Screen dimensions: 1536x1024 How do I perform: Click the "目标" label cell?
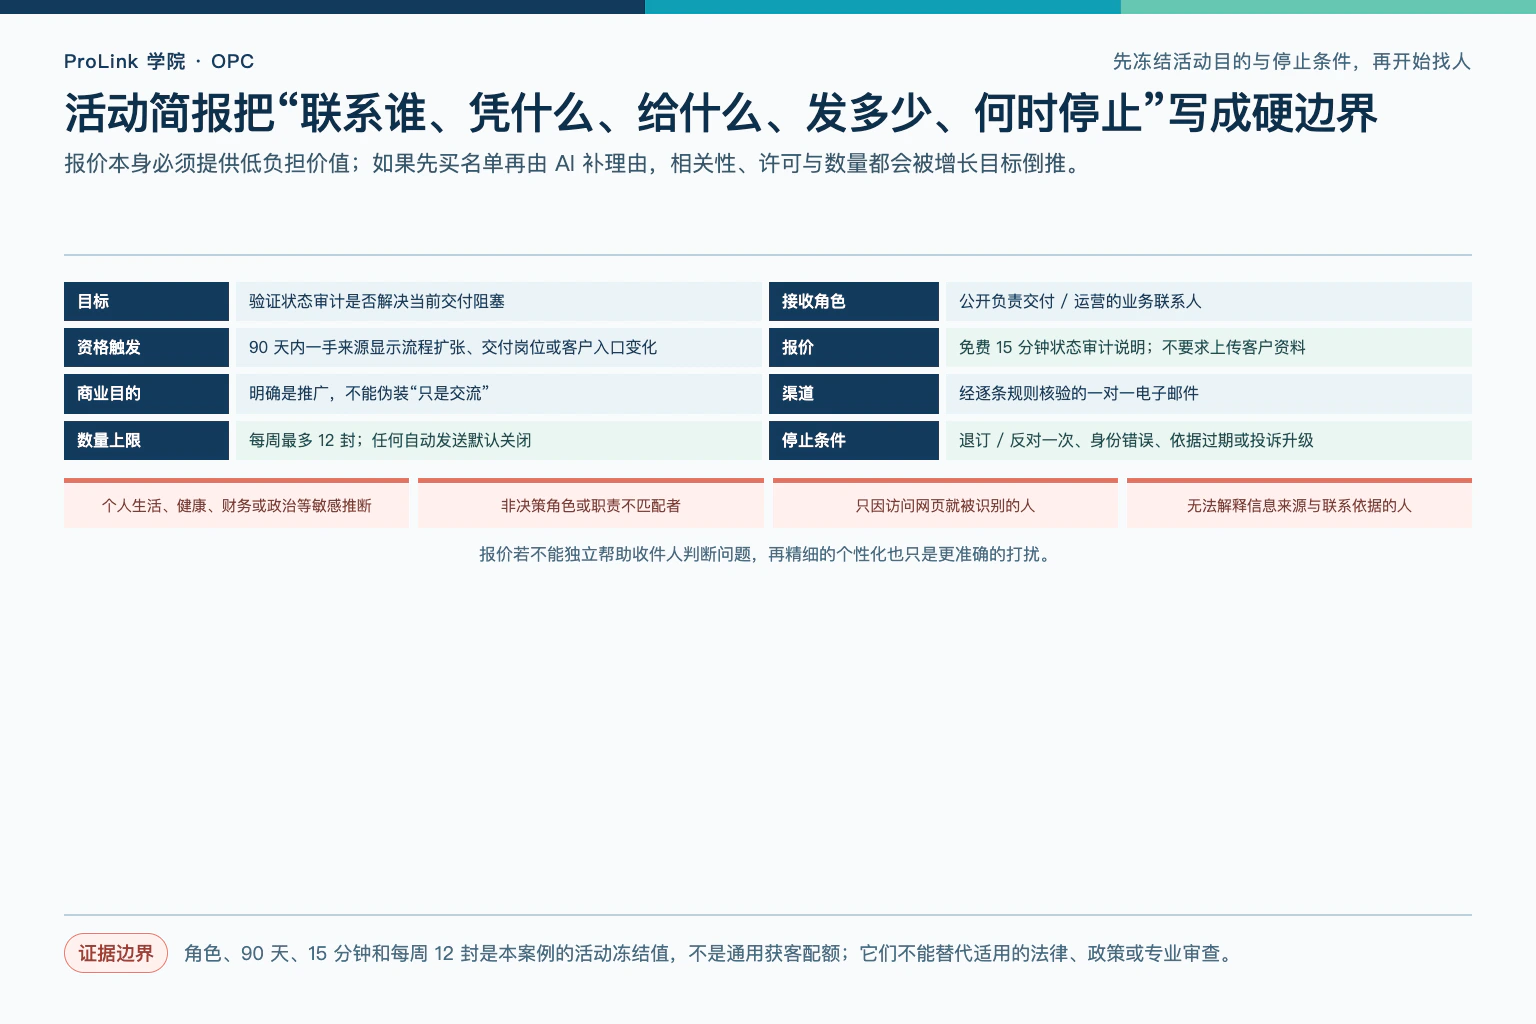click(146, 301)
